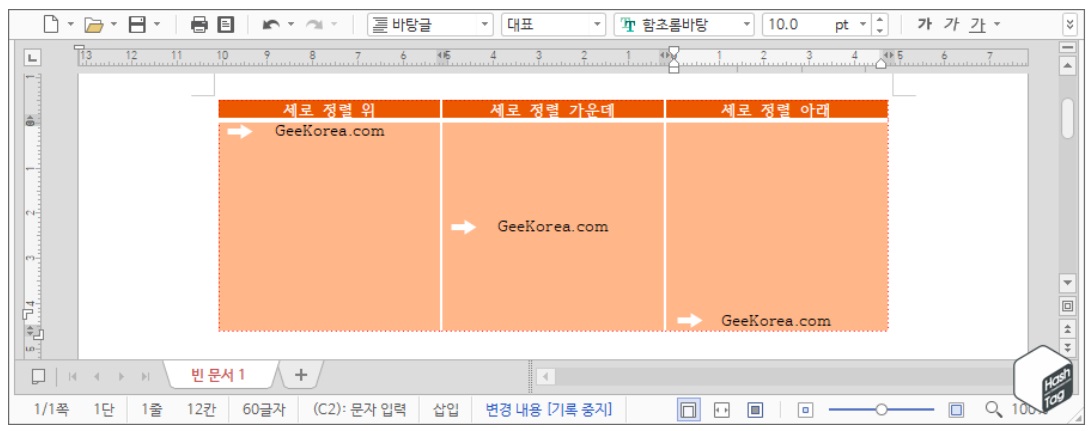Click the zoom magnifier icon in status bar
Viewport: 1090px width, 431px height.
pyautogui.click(x=994, y=409)
